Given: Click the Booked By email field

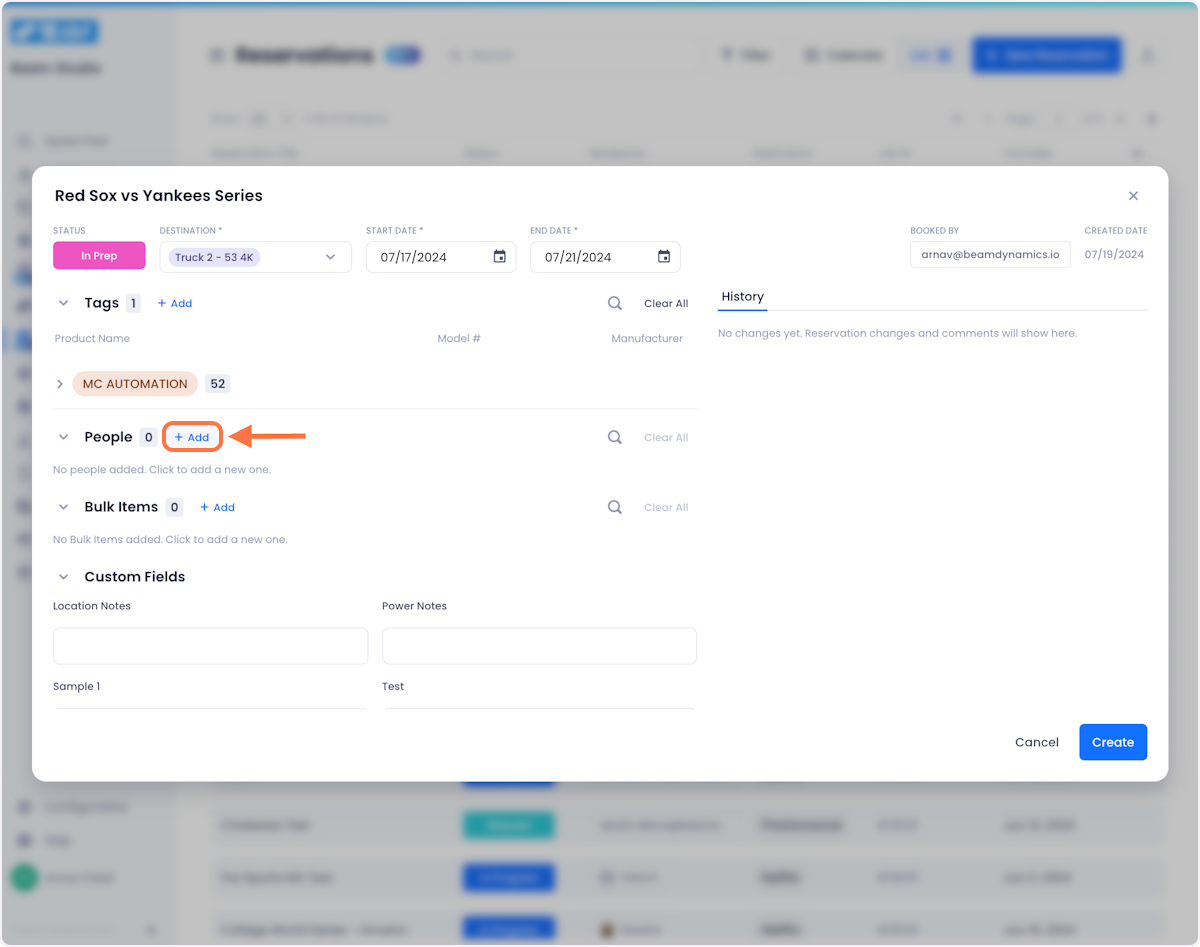Looking at the screenshot, I should click(990, 255).
